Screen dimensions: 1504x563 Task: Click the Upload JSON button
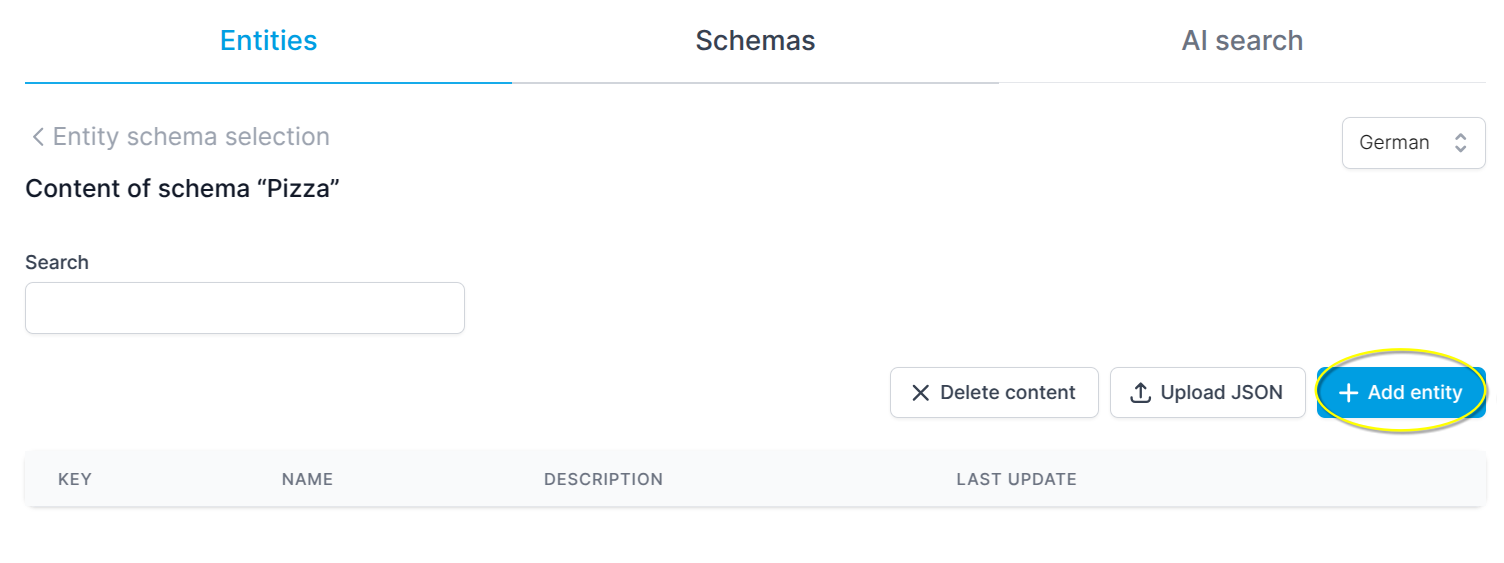1207,393
